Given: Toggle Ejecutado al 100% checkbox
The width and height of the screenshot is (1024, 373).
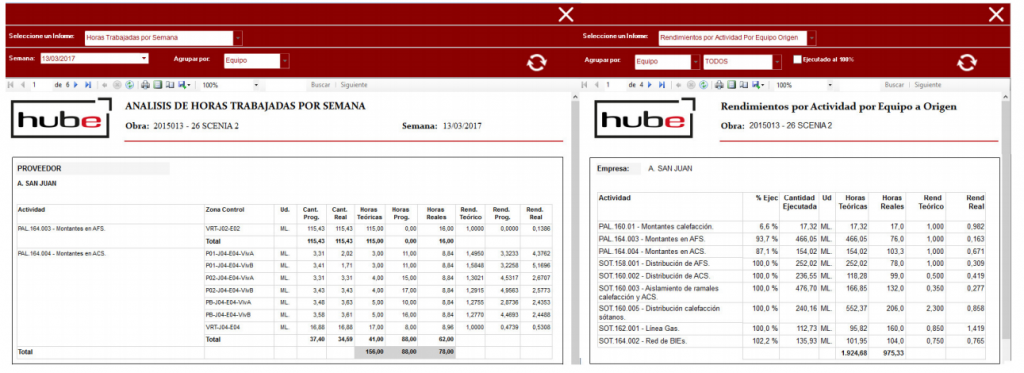Looking at the screenshot, I should click(x=797, y=59).
